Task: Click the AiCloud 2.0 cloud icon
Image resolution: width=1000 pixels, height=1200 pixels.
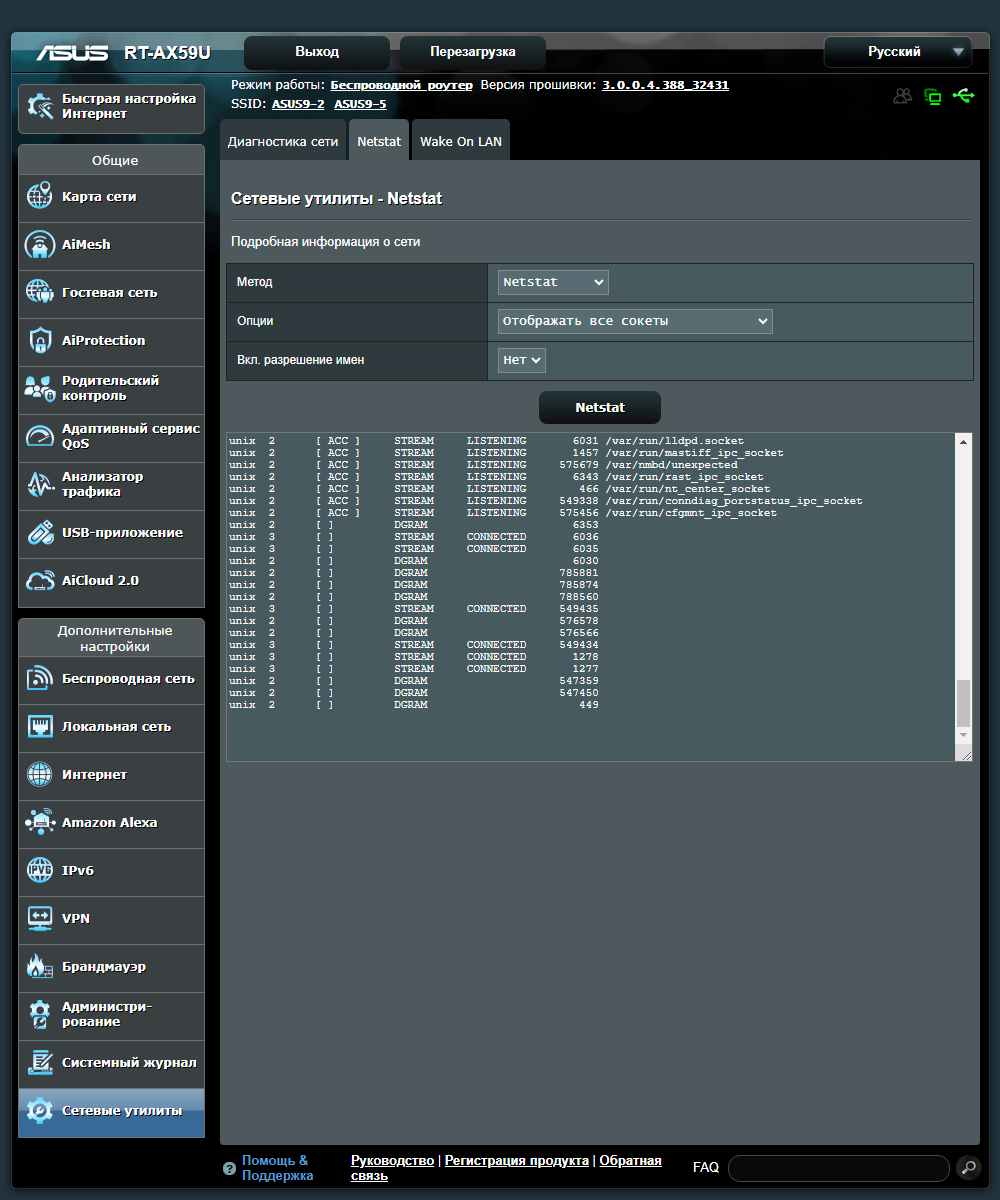Action: 39,580
